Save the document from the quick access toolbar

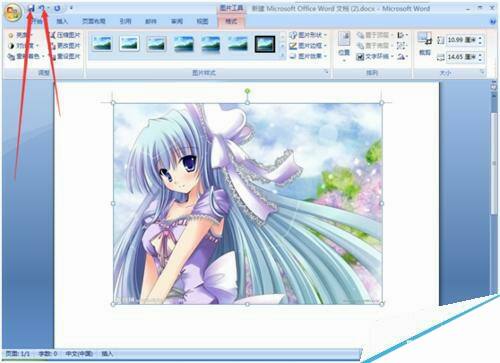pyautogui.click(x=31, y=8)
